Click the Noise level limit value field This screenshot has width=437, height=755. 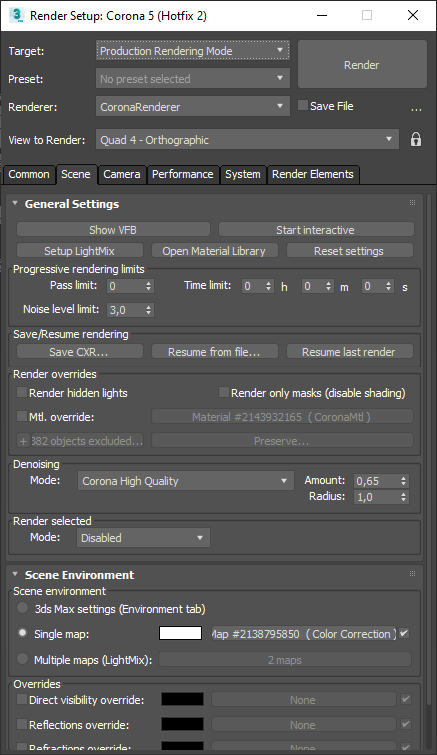coord(125,310)
